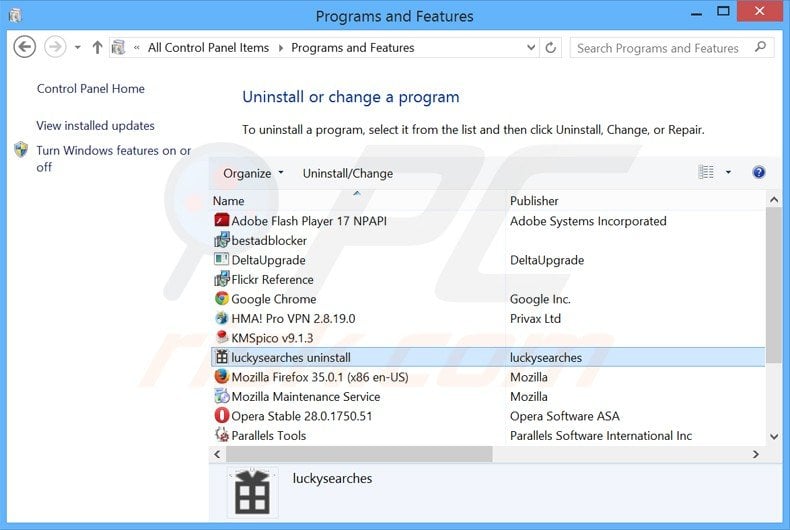Select Opera Stable 28.0.1750.51 entry

pos(301,416)
